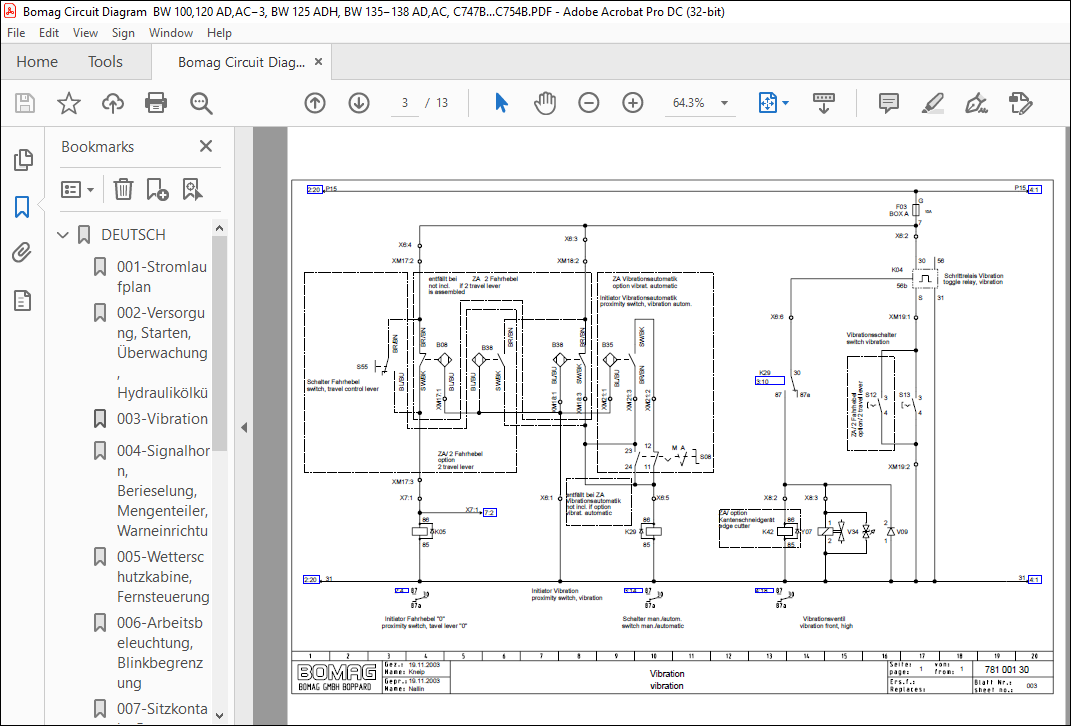Viewport: 1071px width, 726px height.
Task: Add a new bookmark icon
Action: [157, 189]
